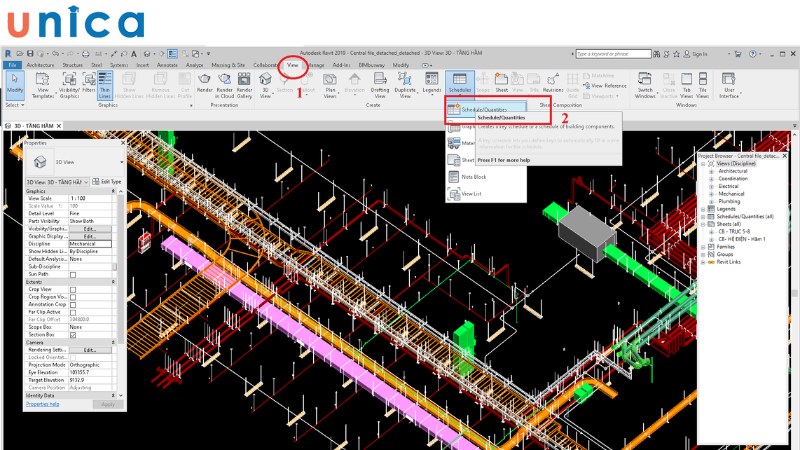Click the text tool A icon
Image resolution: width=800 pixels, height=450 pixels.
click(x=134, y=54)
